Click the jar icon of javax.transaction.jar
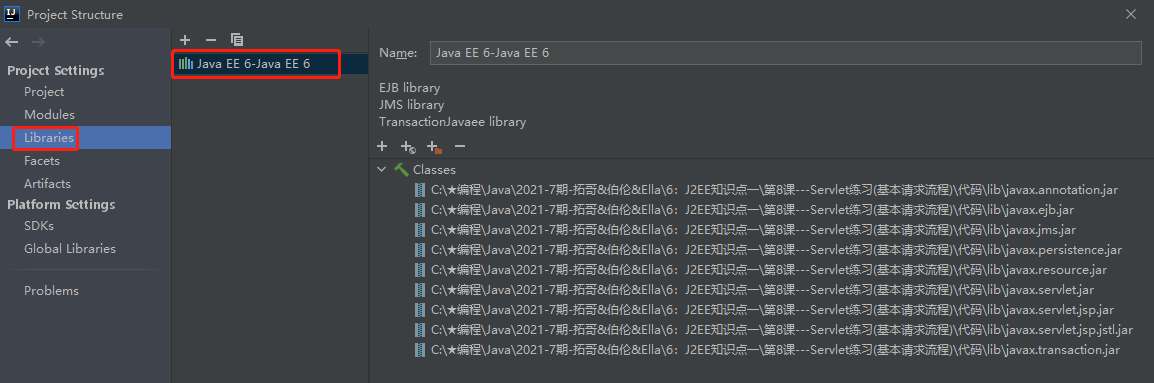The height and width of the screenshot is (383, 1154). (x=420, y=349)
